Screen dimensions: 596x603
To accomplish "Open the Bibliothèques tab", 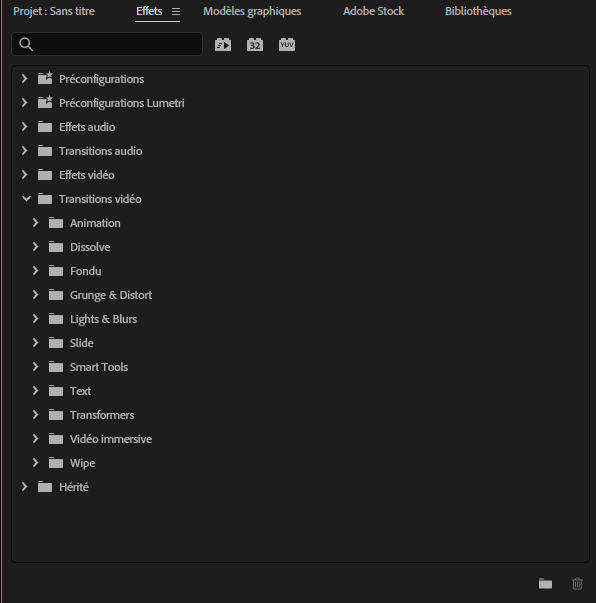I will click(478, 12).
